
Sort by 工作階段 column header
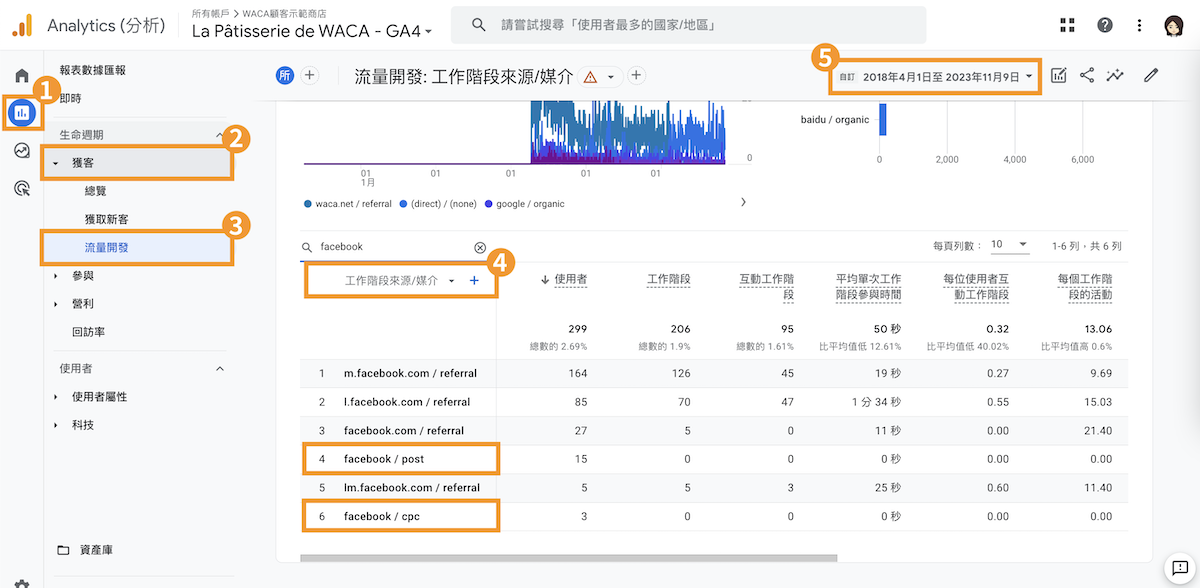(669, 279)
